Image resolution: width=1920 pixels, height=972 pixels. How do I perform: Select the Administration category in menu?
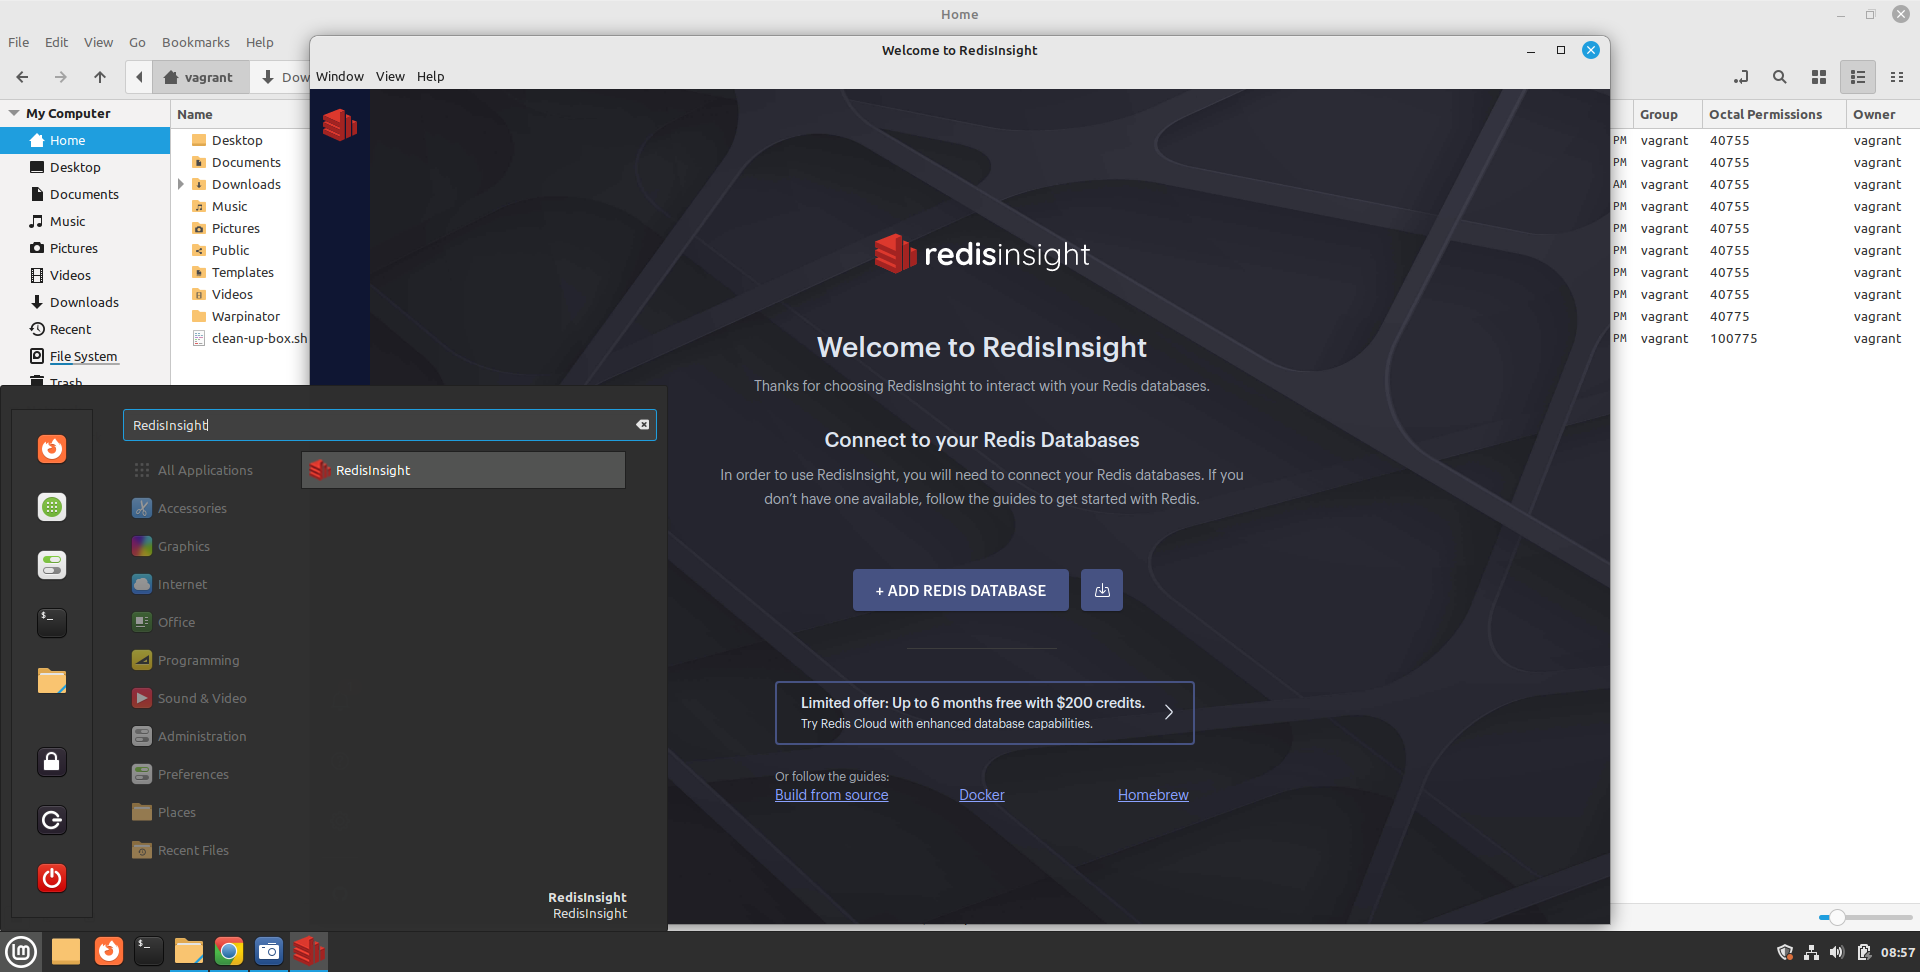coord(202,736)
